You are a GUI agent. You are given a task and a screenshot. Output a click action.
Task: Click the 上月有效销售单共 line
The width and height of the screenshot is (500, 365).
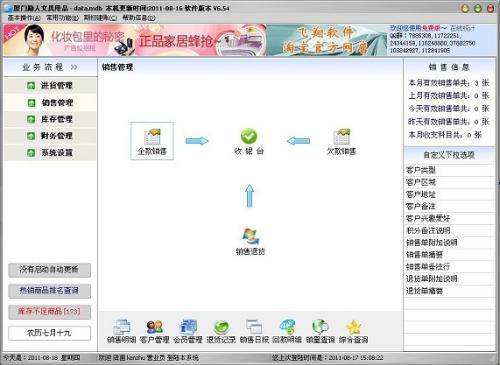point(449,96)
